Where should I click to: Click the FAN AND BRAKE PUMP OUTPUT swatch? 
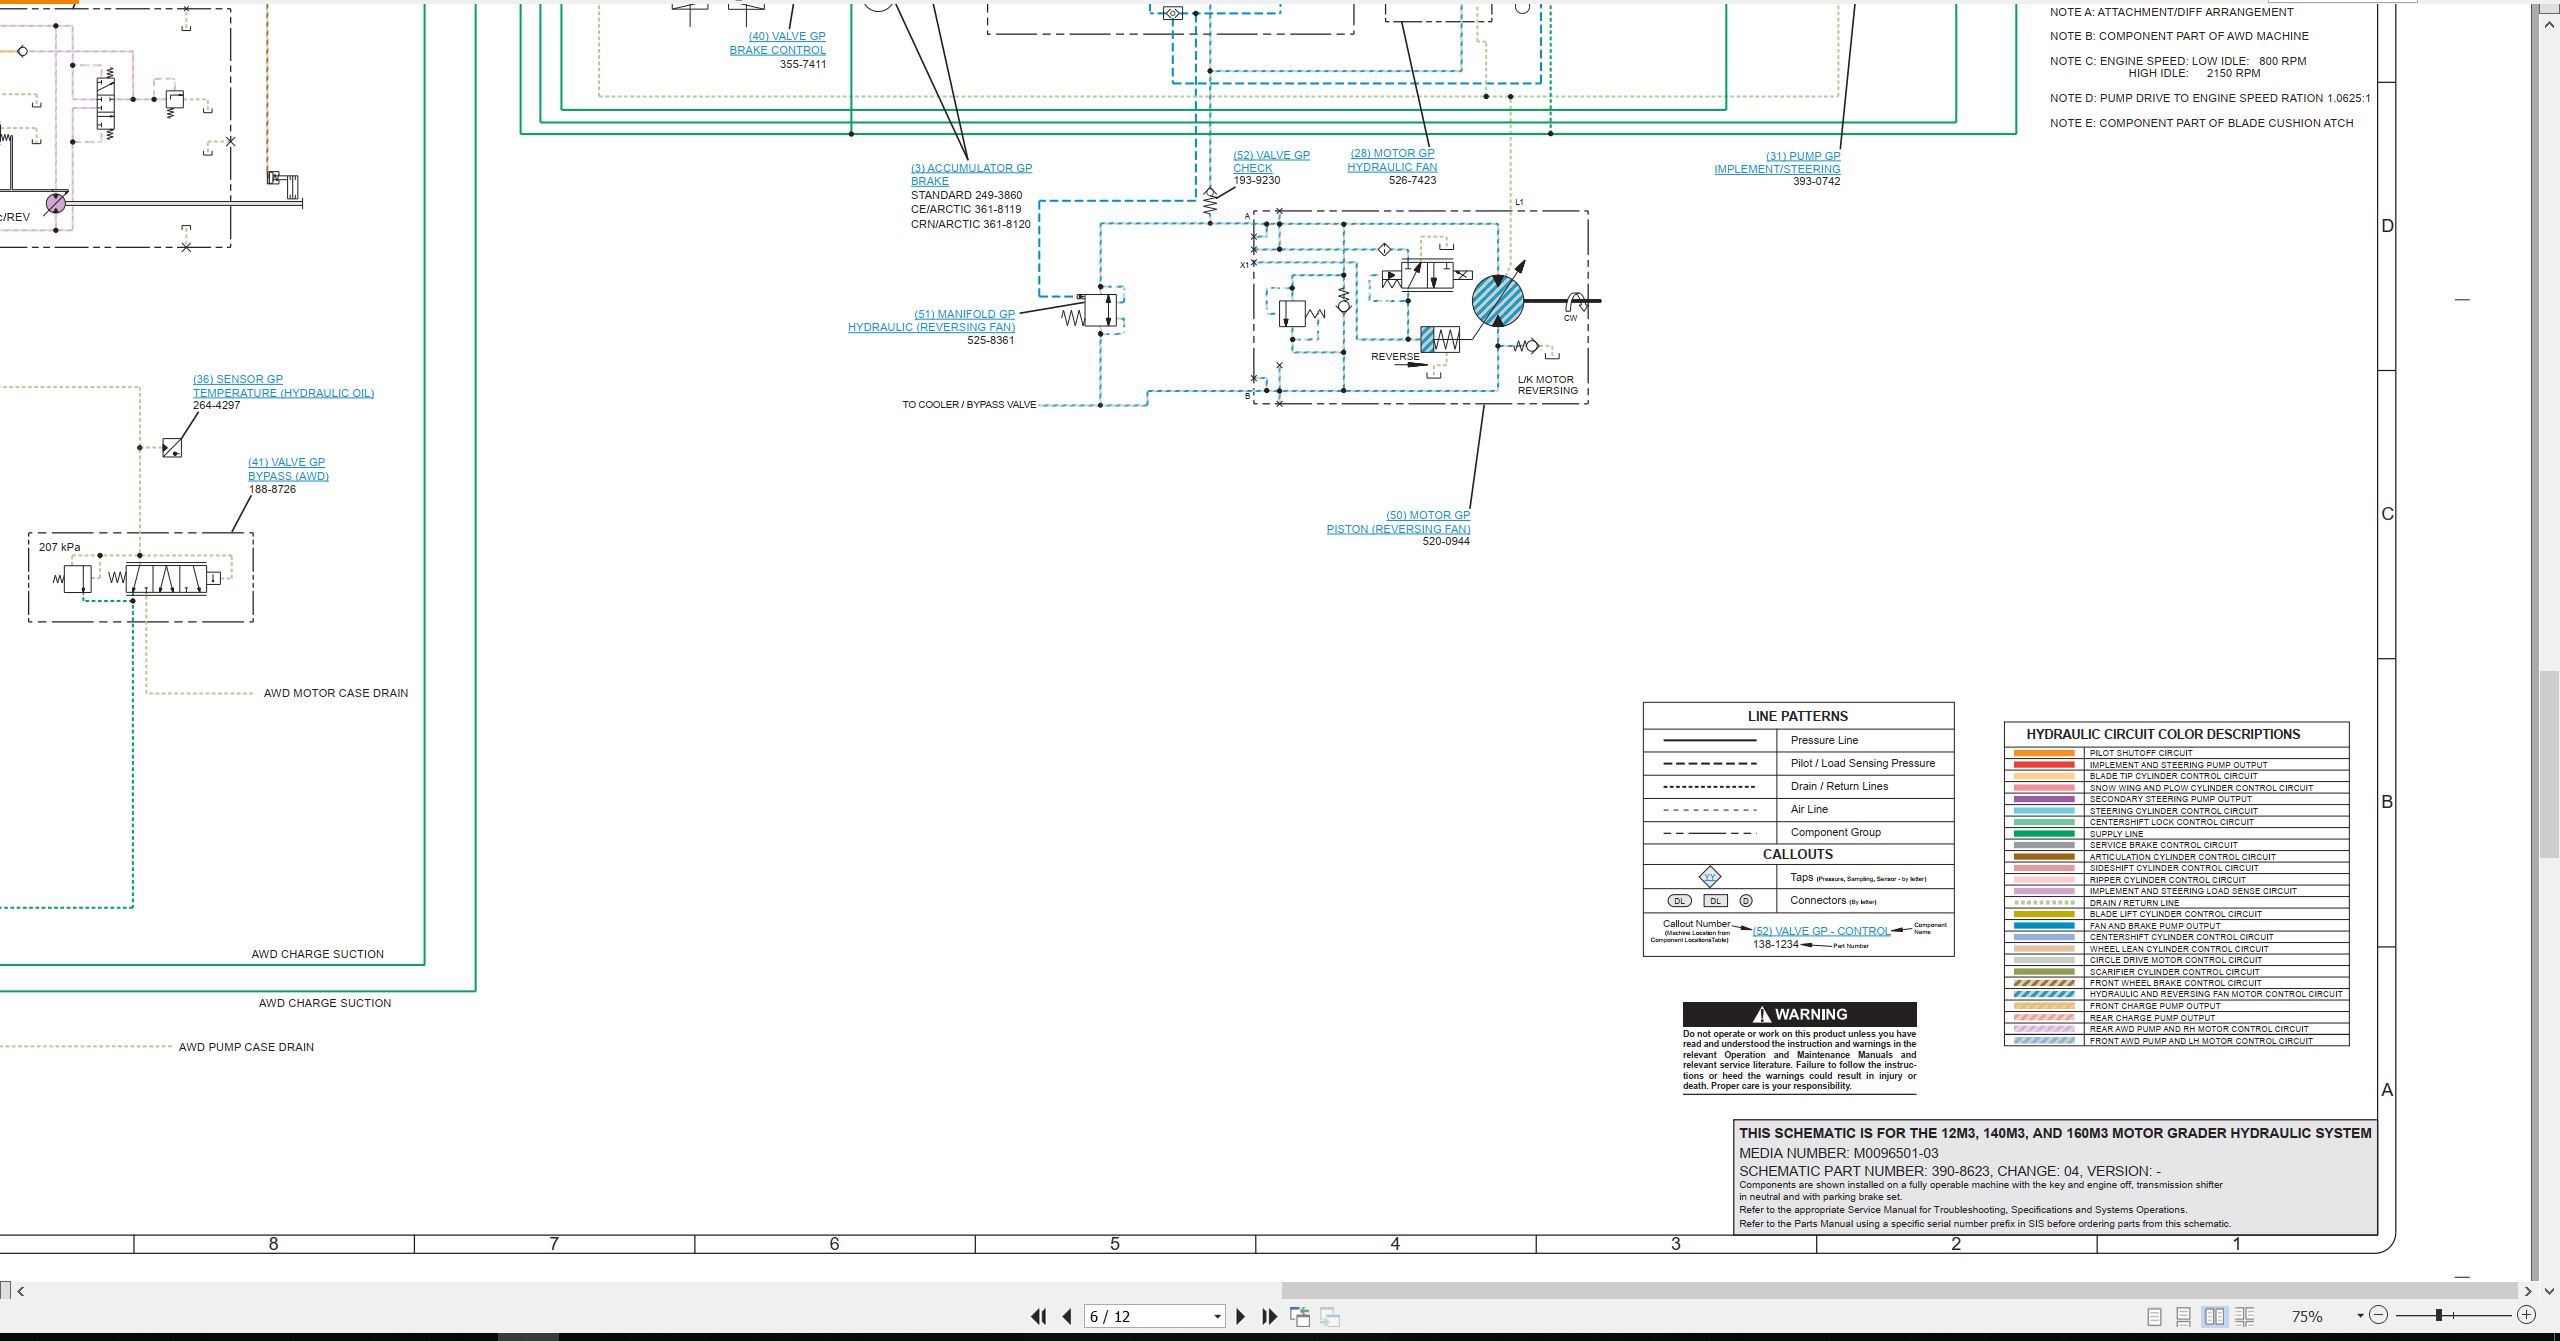[x=2044, y=926]
